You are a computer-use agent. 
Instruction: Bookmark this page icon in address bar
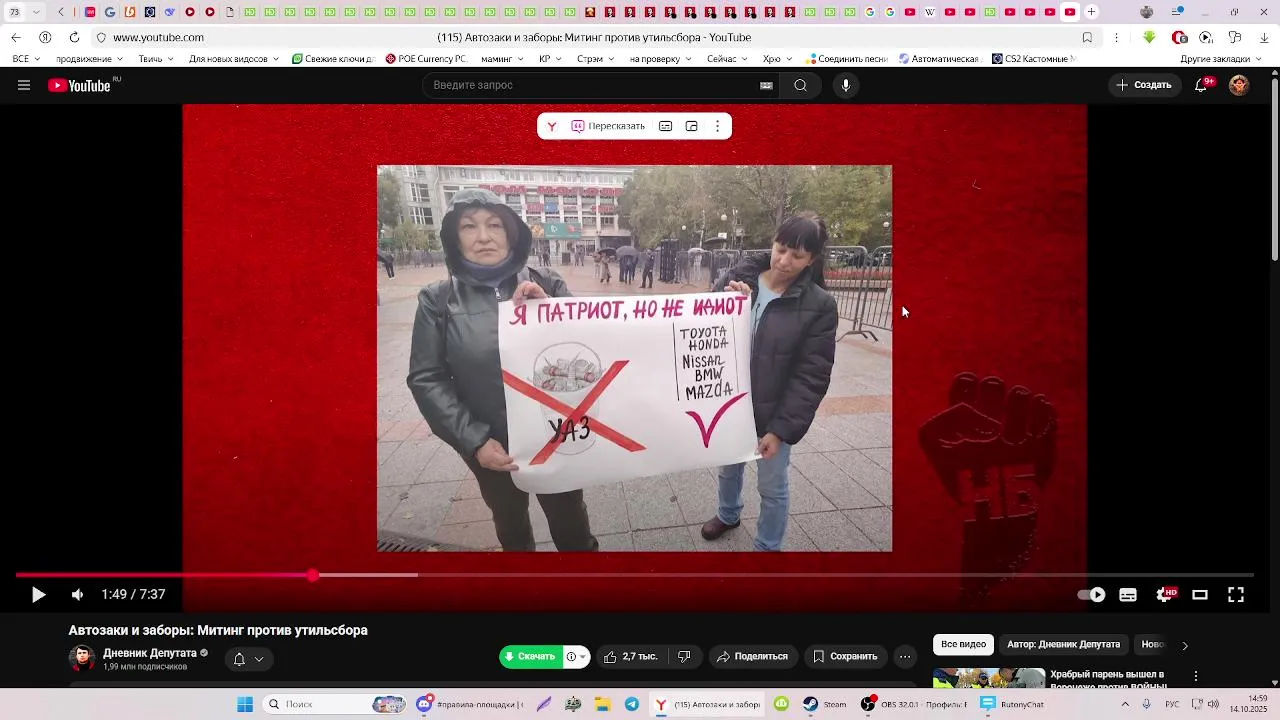coord(1087,38)
